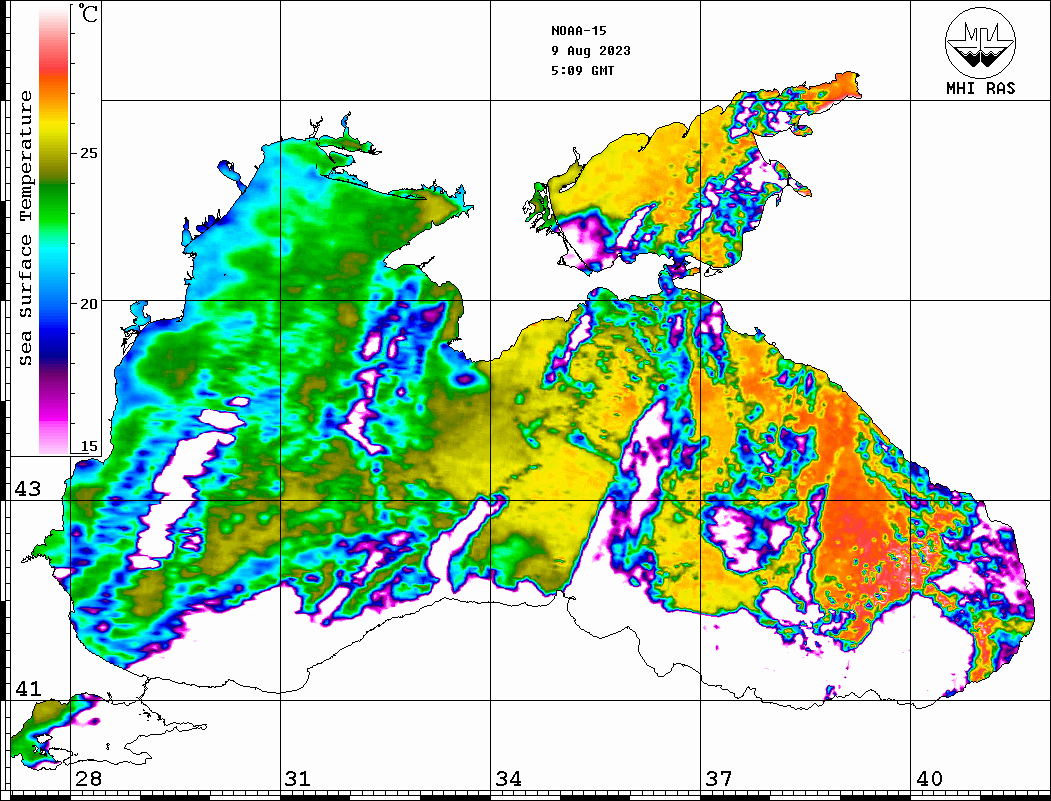Click the temperature color scale bar
Image resolution: width=1051 pixels, height=801 pixels.
pos(54,231)
